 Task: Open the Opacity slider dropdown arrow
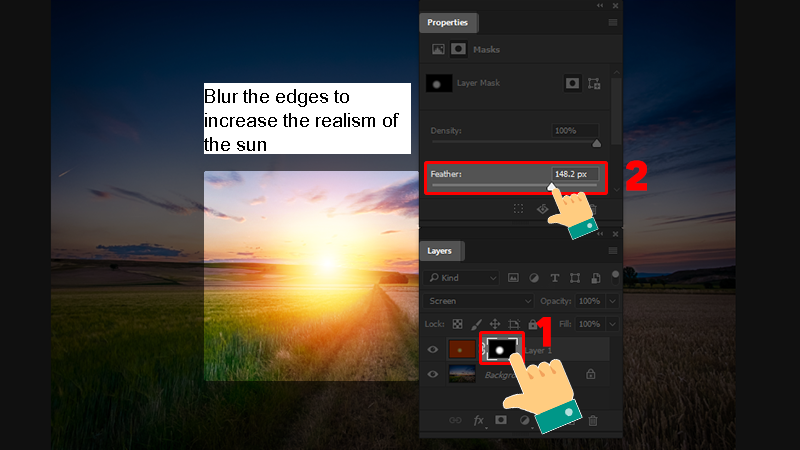613,301
